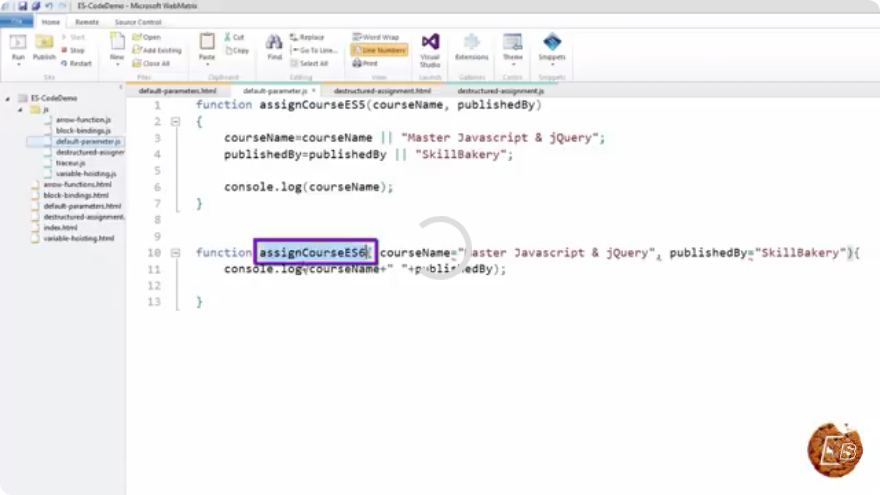
Task: Open the destructured-assignment.js editor tab
Action: (500, 91)
